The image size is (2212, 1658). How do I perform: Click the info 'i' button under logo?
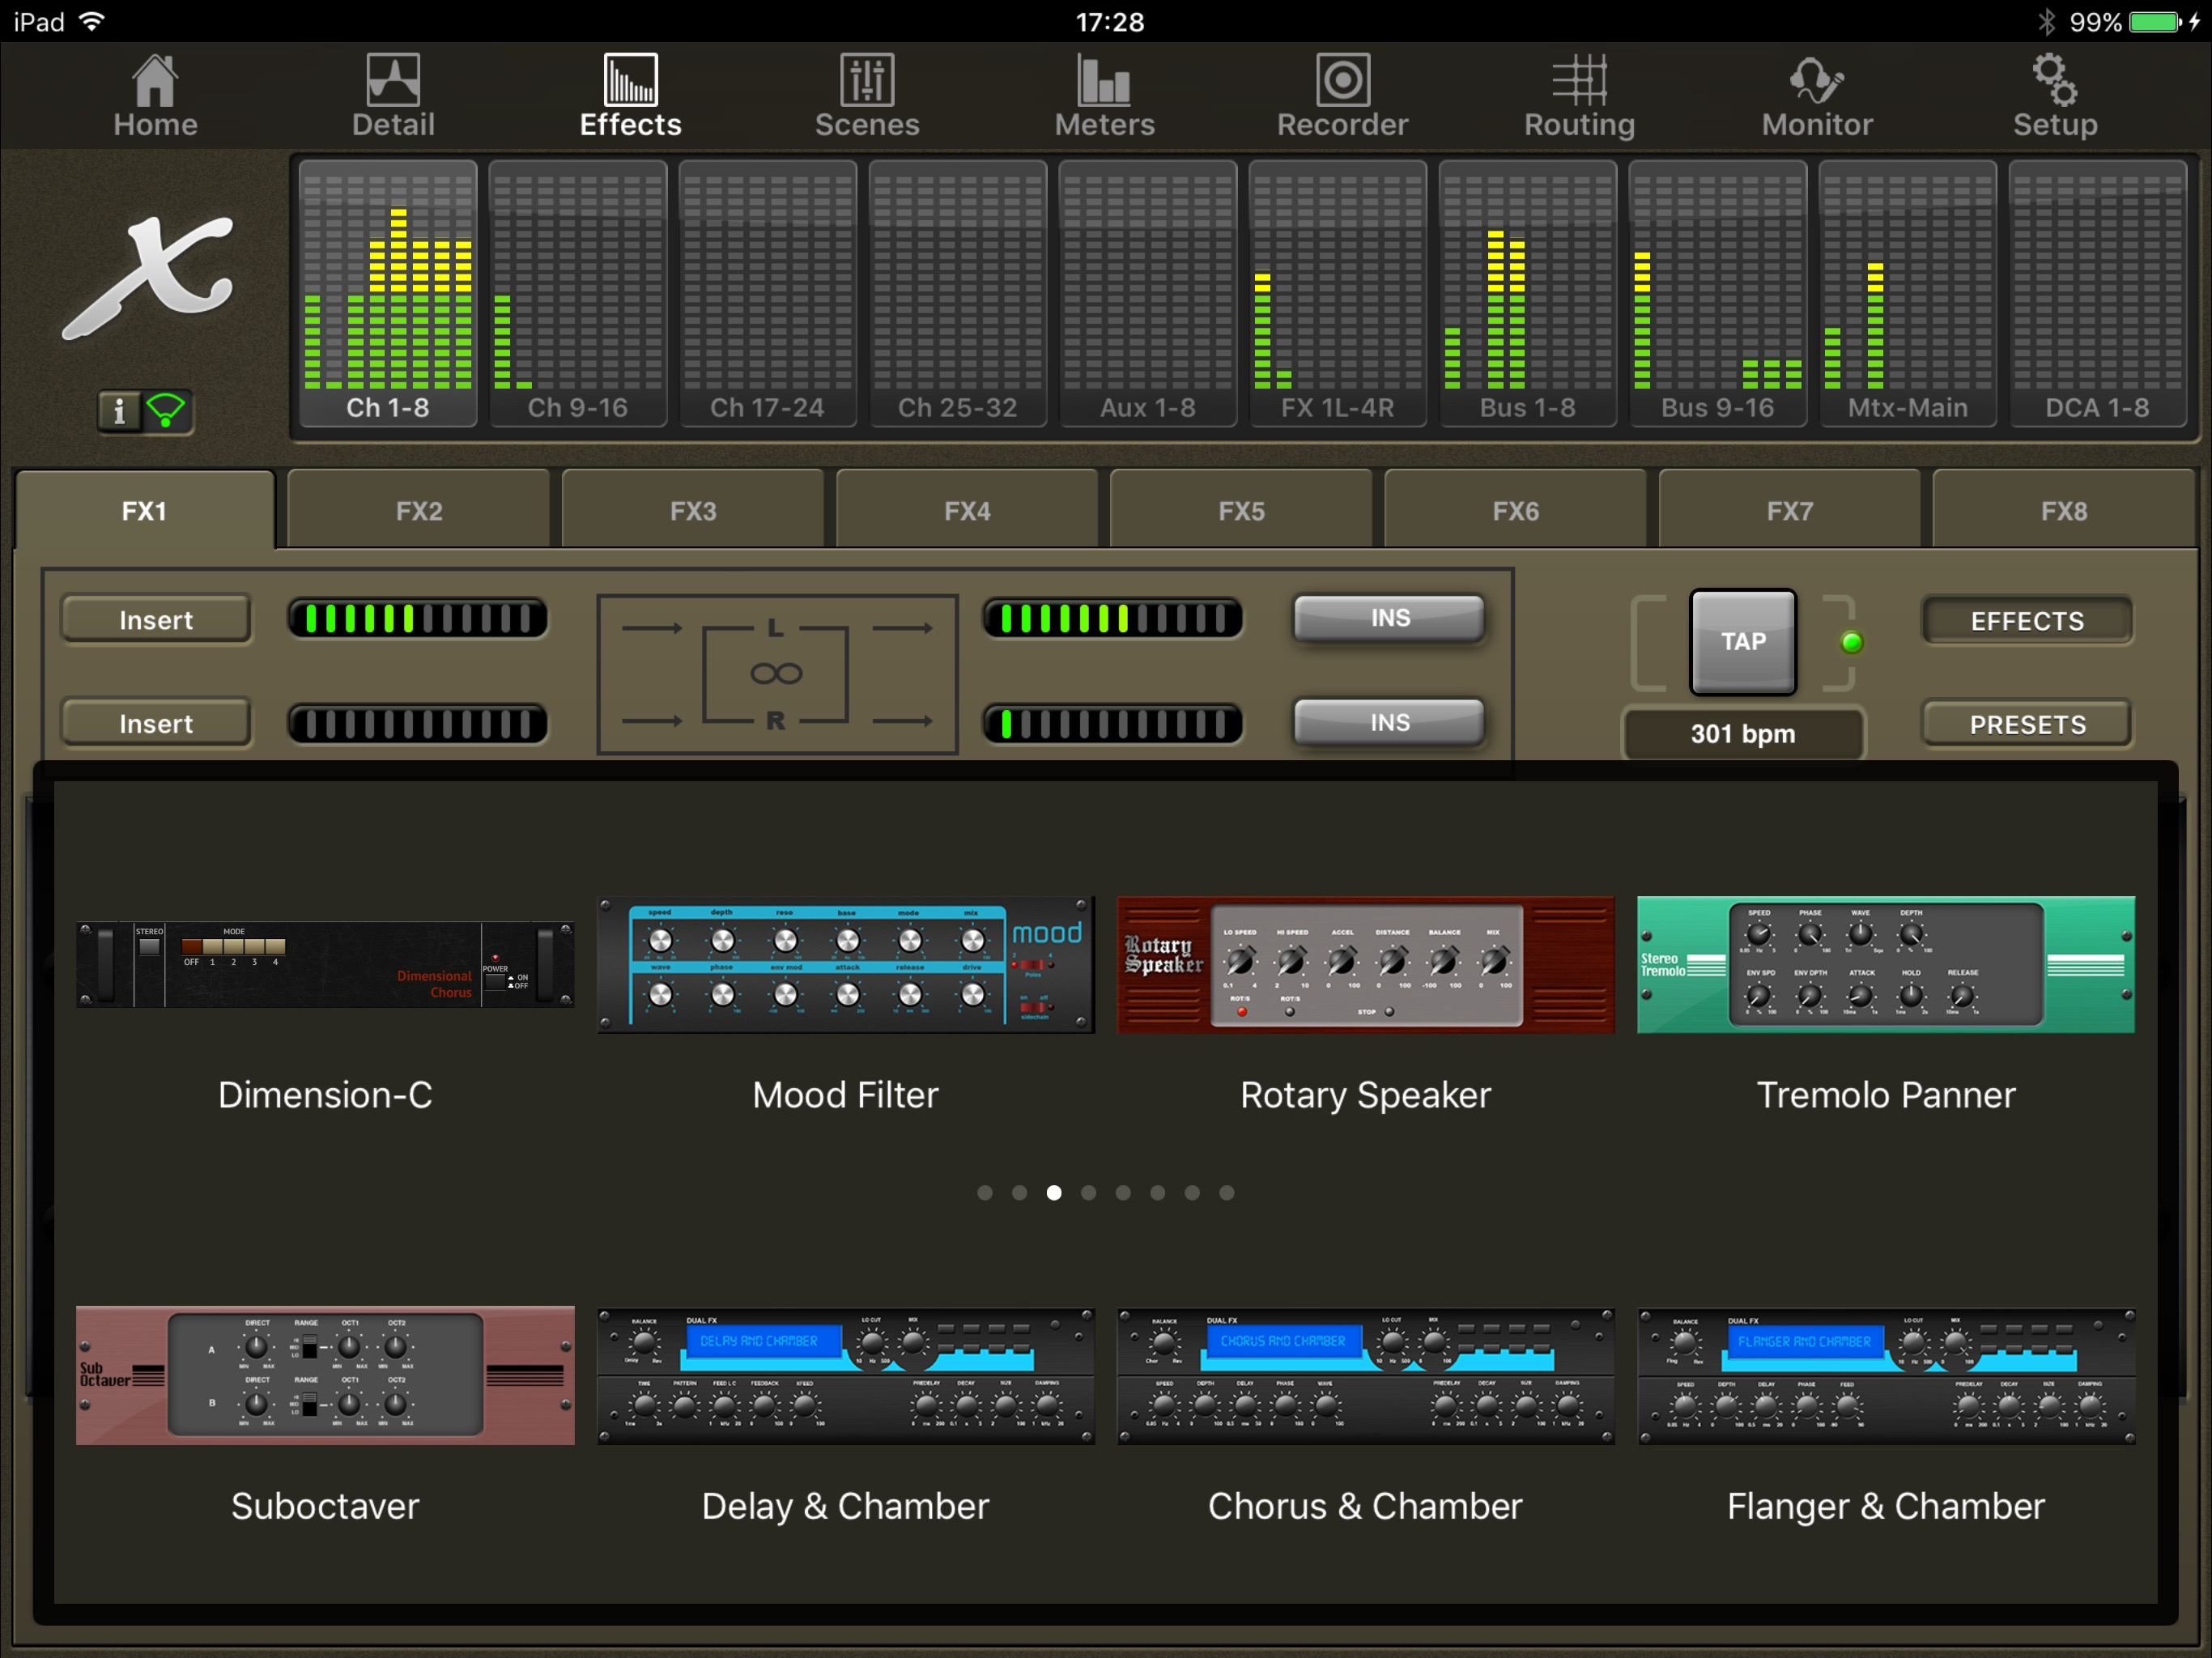(120, 411)
